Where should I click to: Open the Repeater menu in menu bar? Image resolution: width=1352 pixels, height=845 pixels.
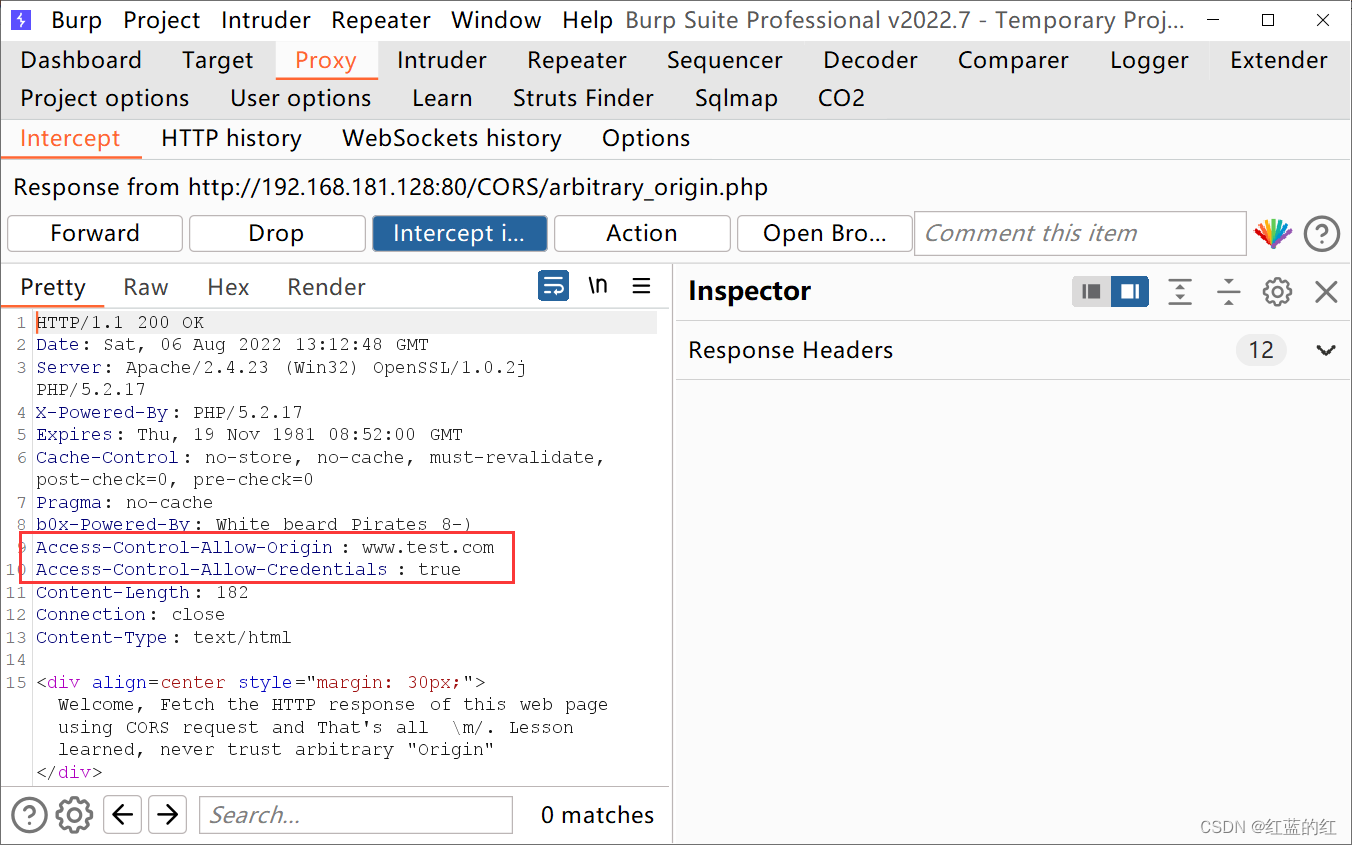click(381, 20)
